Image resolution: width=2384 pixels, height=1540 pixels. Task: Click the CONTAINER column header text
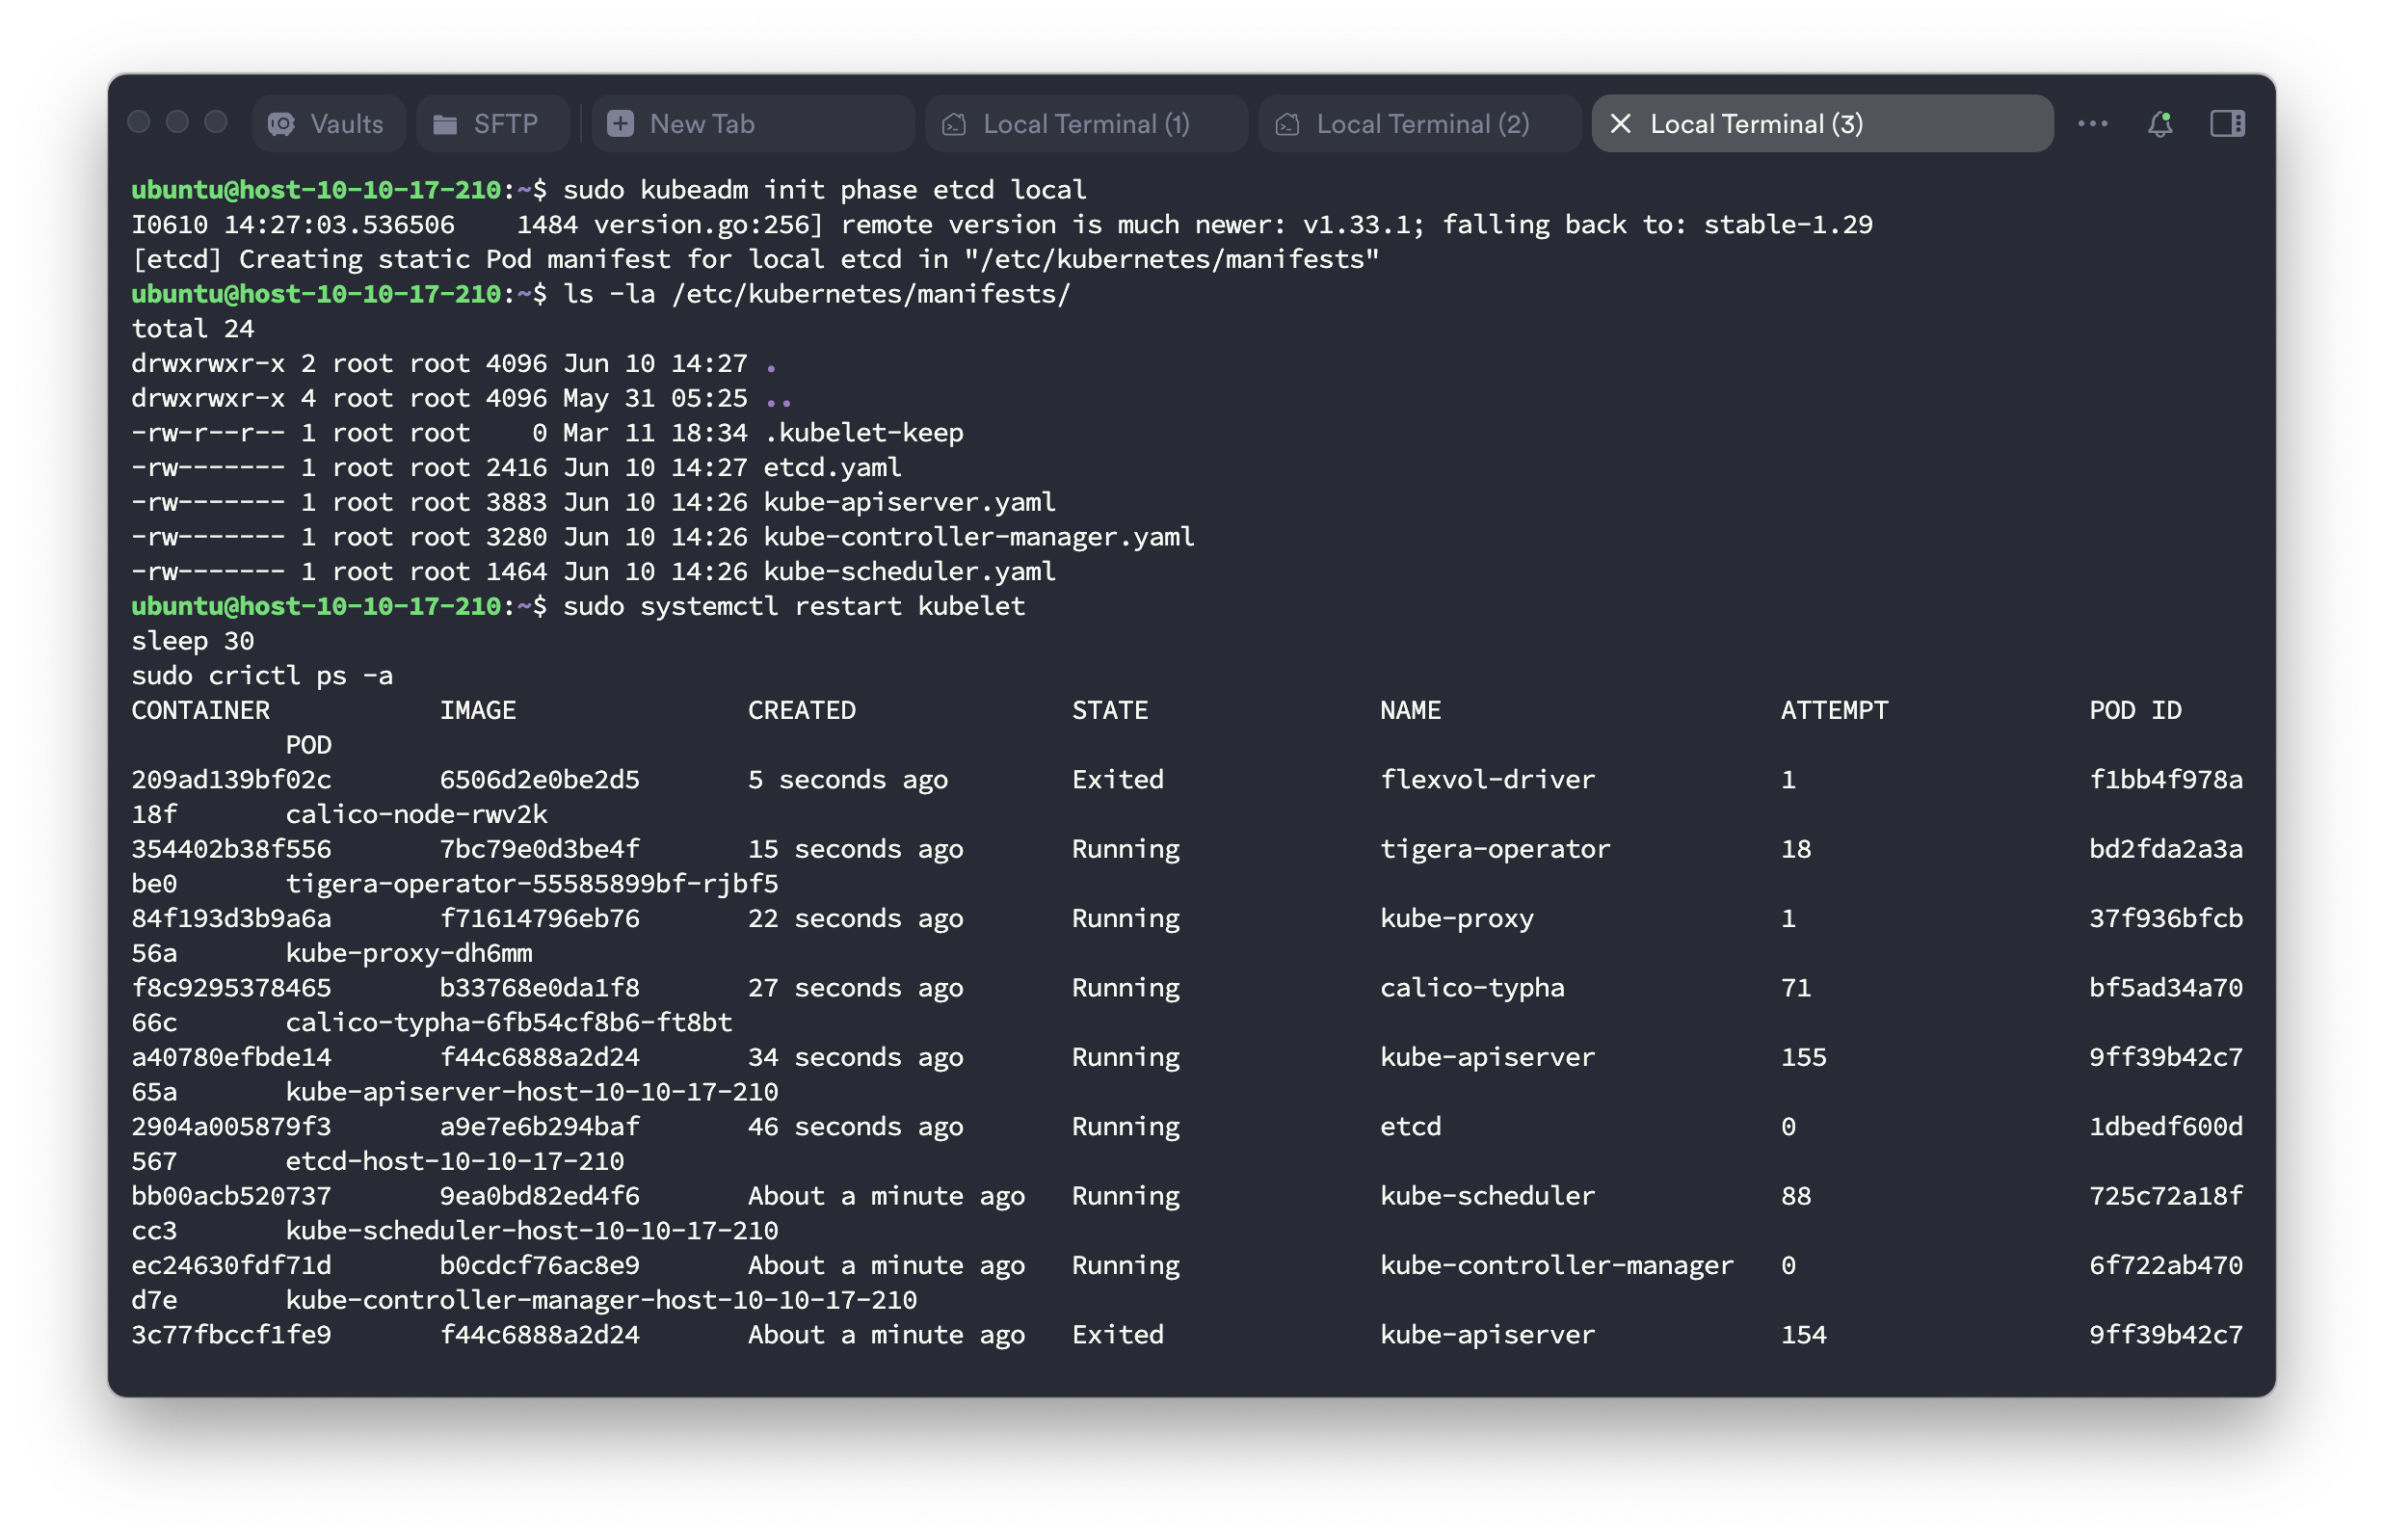200,711
